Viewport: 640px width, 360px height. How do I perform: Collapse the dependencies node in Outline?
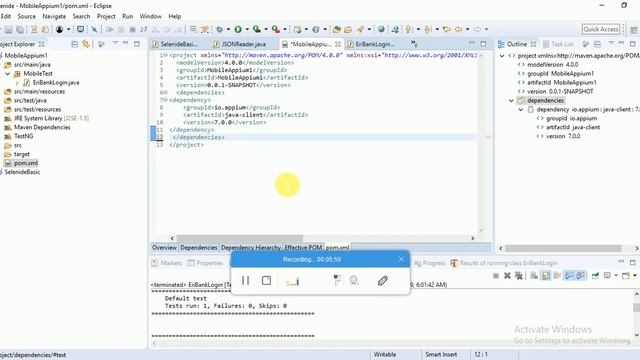point(511,100)
